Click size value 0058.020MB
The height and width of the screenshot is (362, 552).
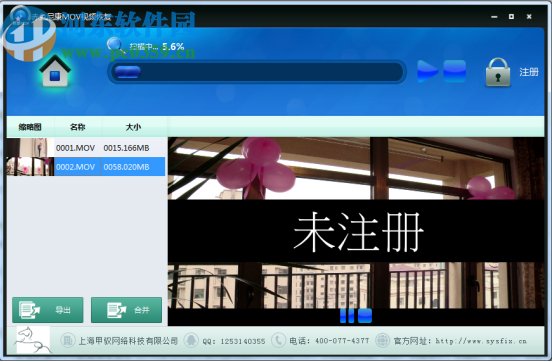pos(126,167)
